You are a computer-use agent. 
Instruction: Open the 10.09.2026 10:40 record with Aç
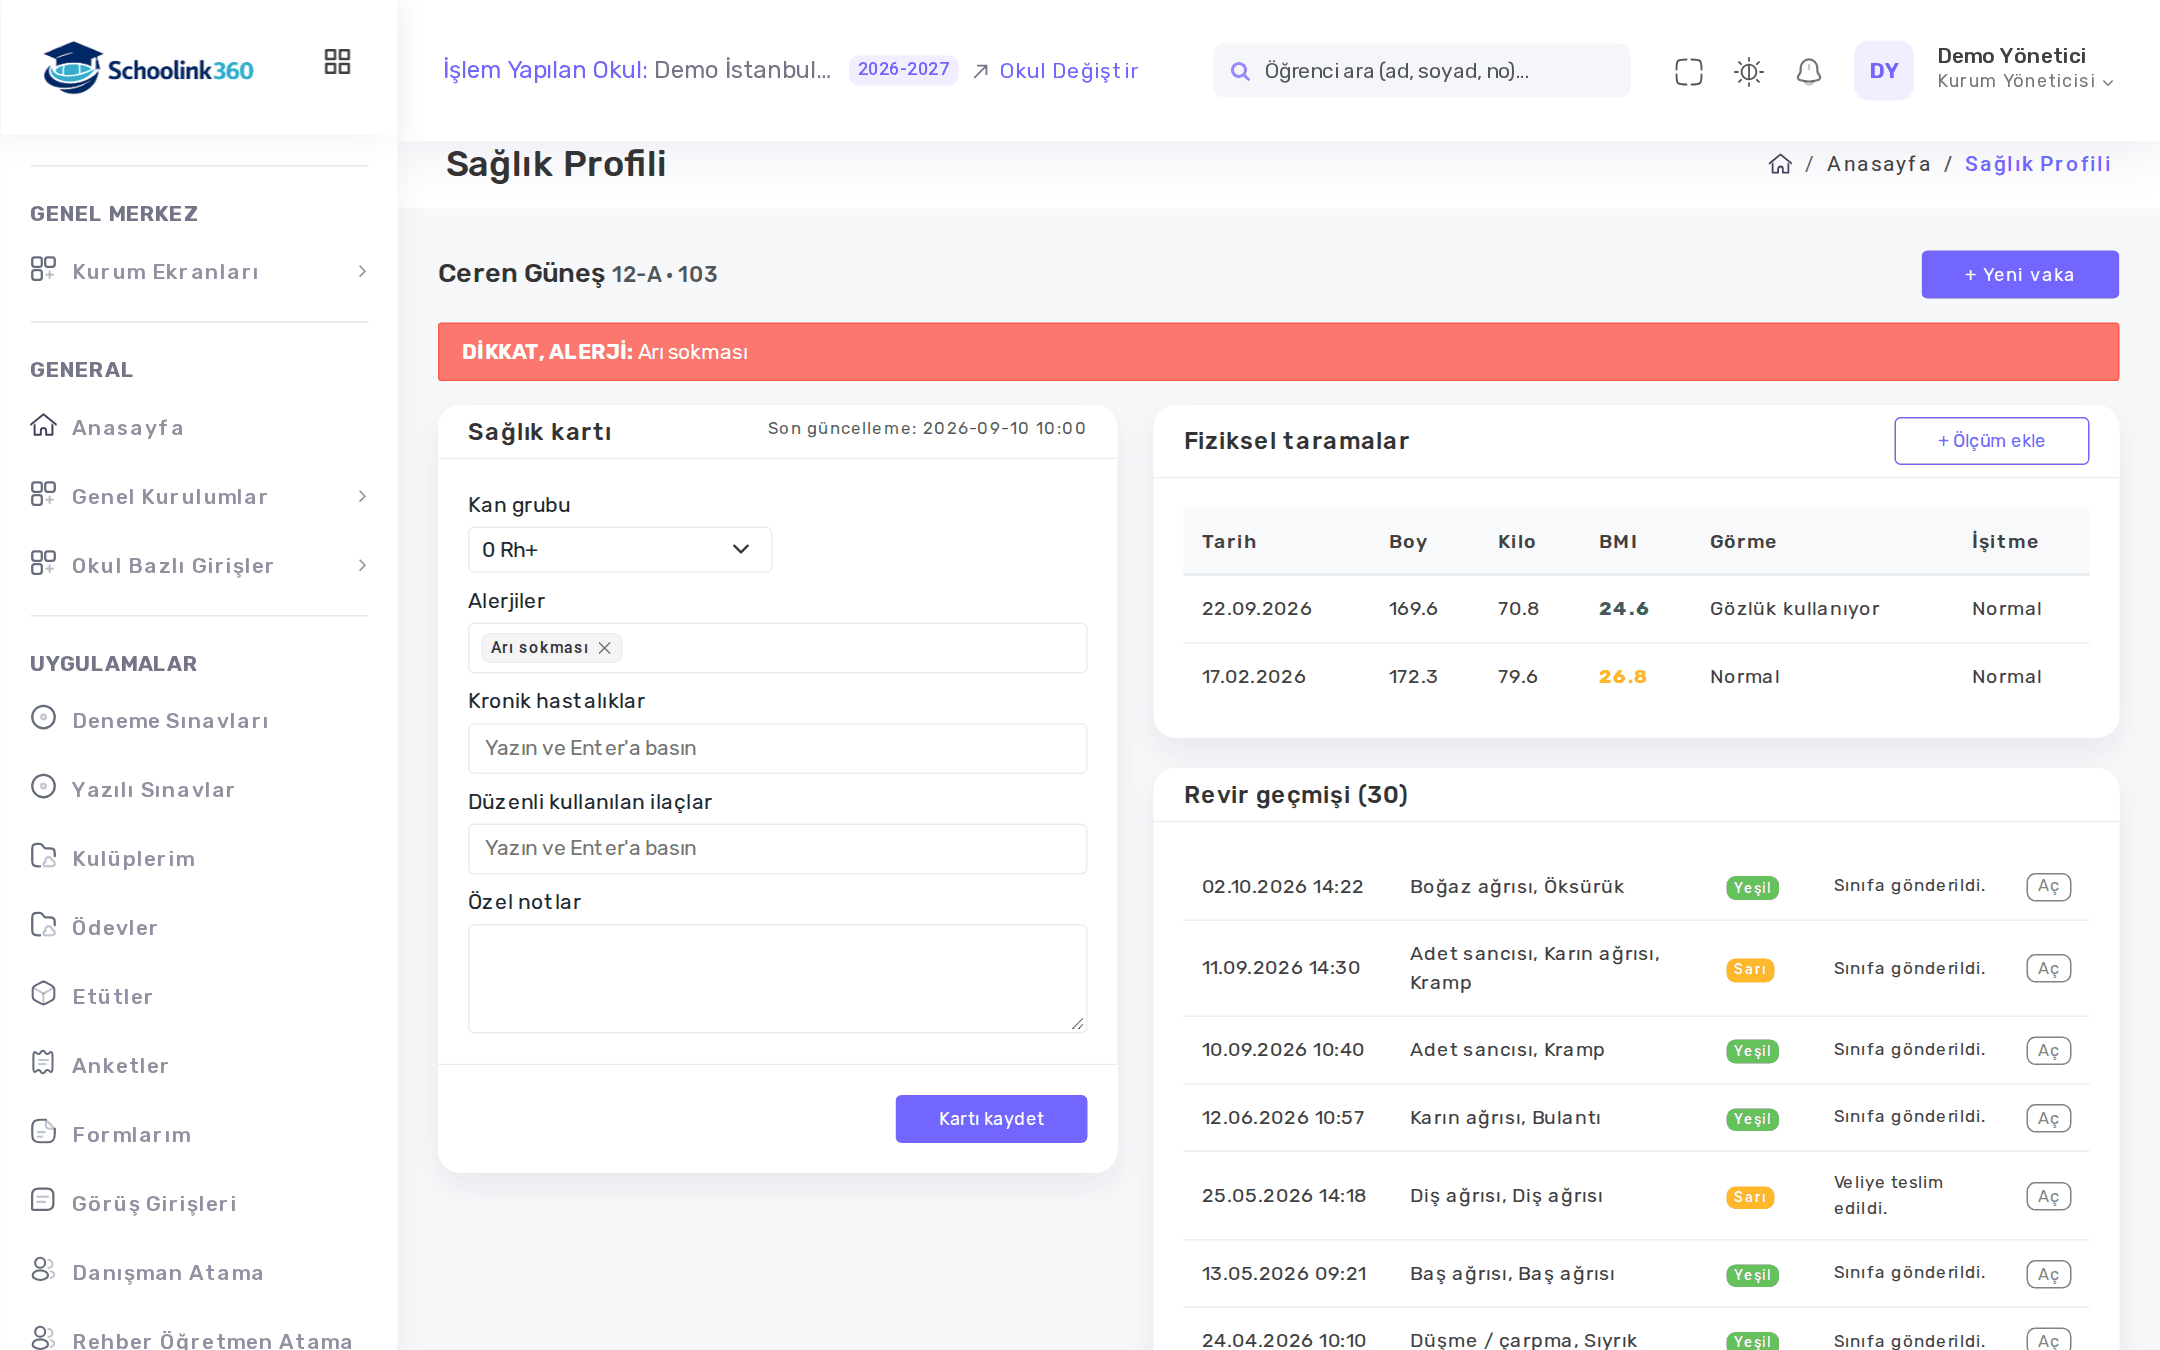(2048, 1050)
